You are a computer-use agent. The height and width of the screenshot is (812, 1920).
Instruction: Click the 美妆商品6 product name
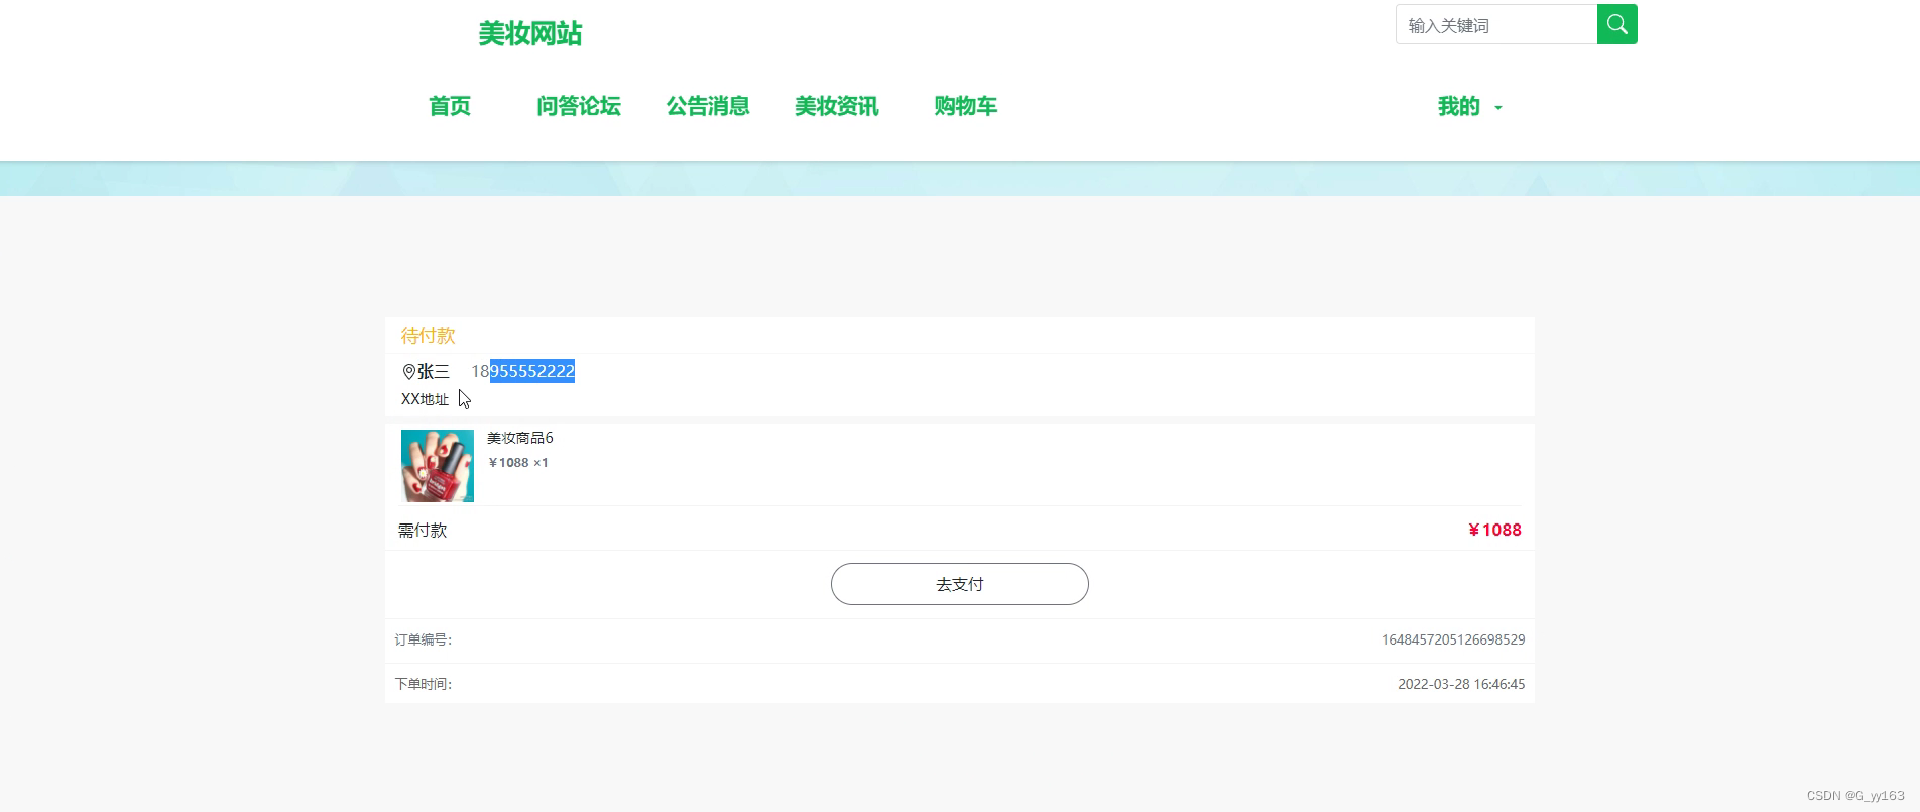tap(520, 438)
